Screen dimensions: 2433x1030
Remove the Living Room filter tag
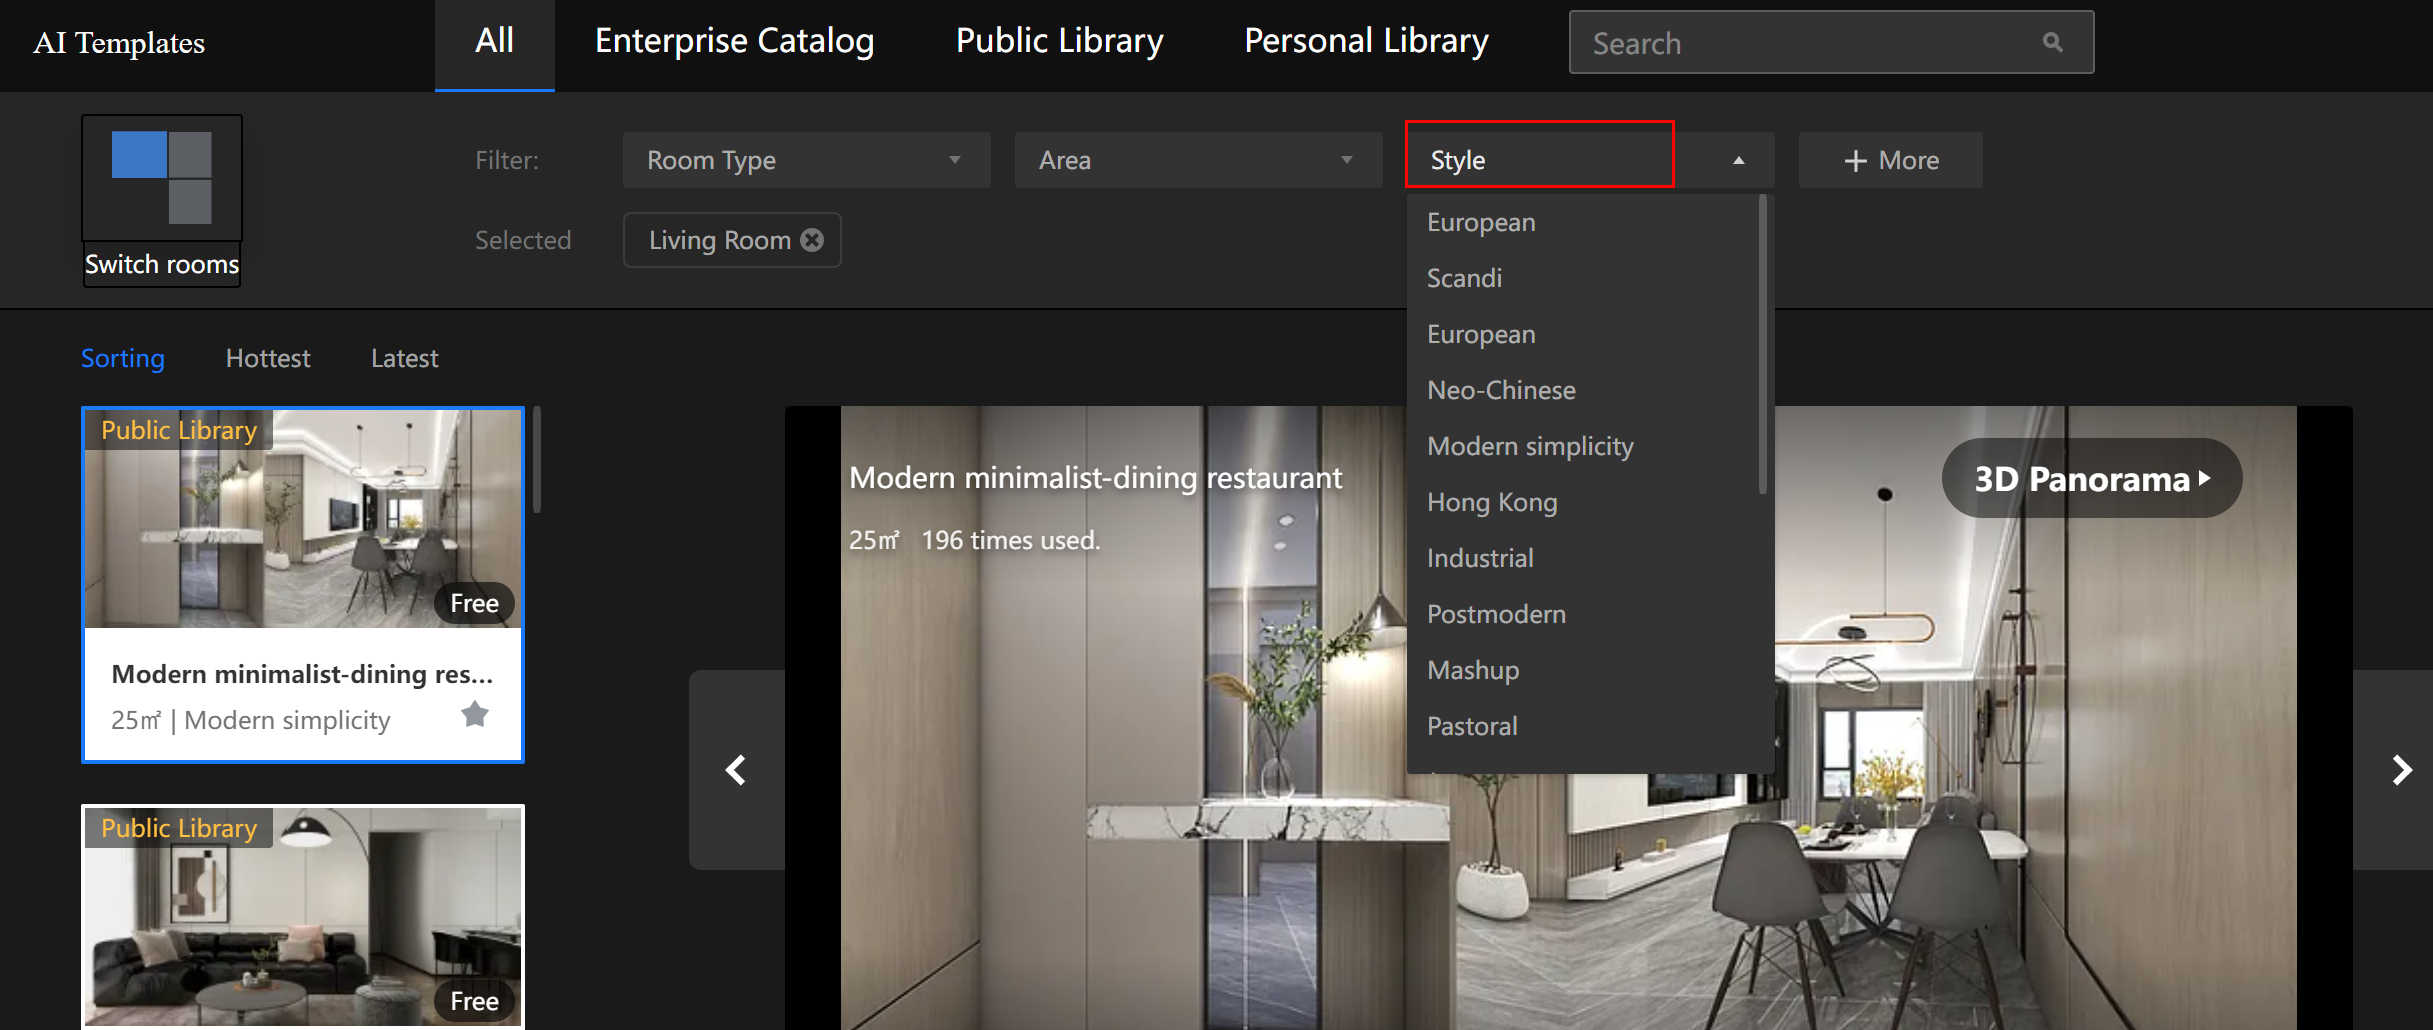coord(813,240)
